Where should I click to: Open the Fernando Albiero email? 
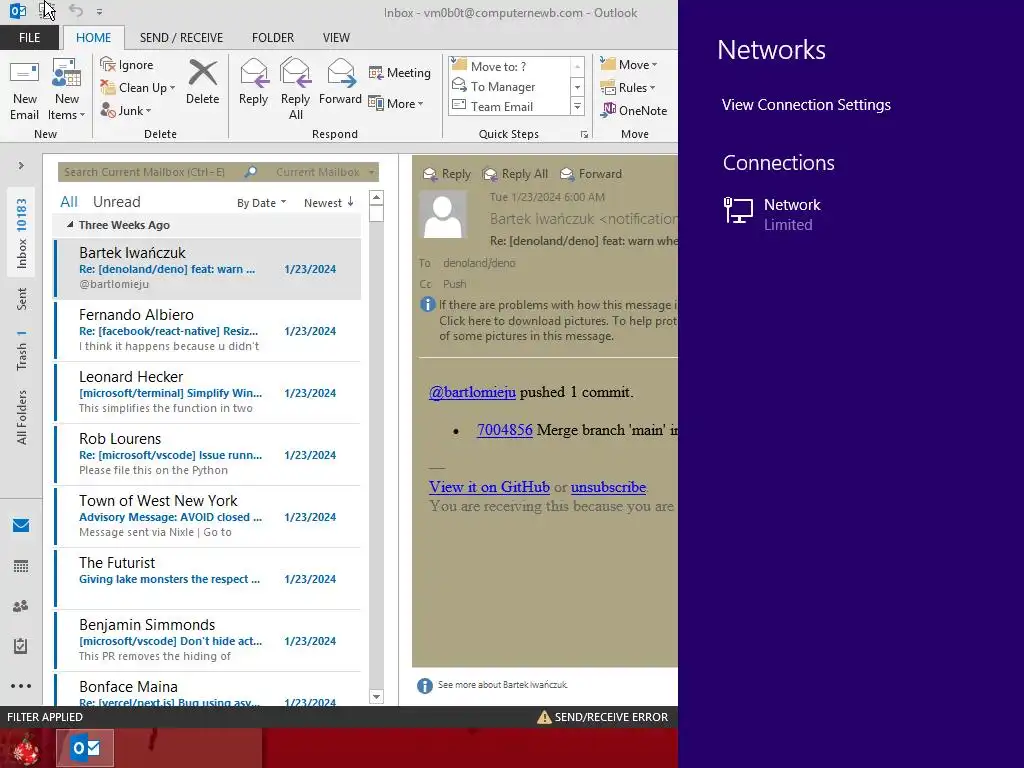(x=208, y=330)
